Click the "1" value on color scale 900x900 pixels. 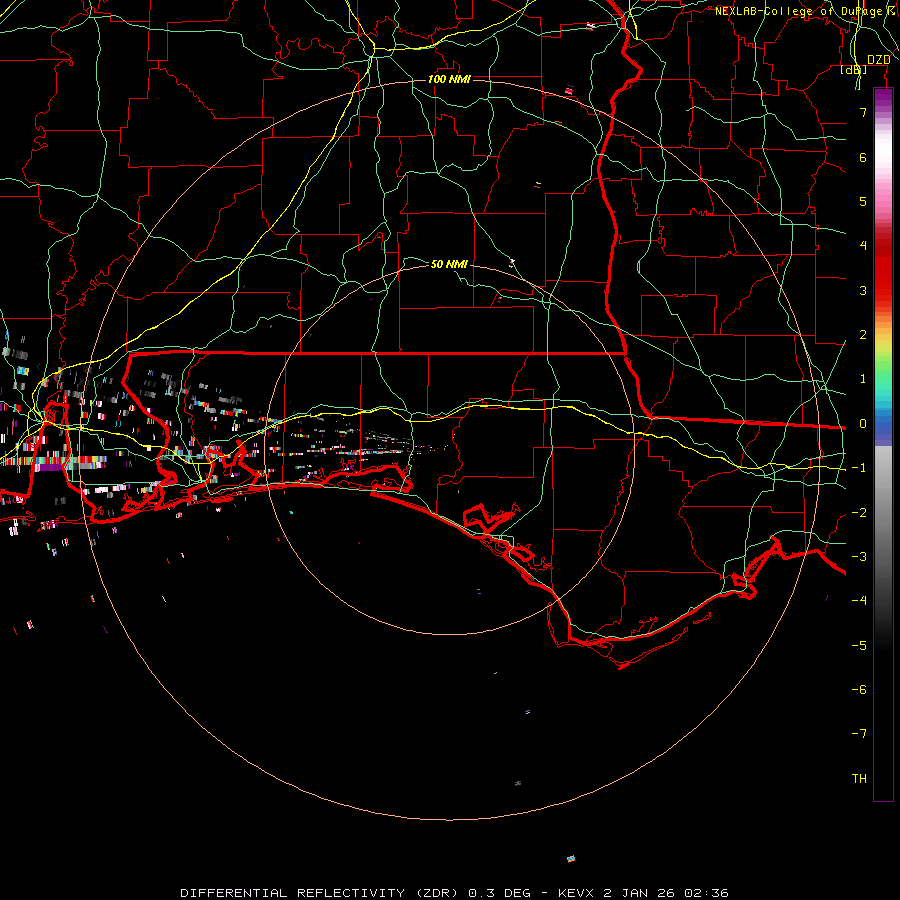(863, 379)
